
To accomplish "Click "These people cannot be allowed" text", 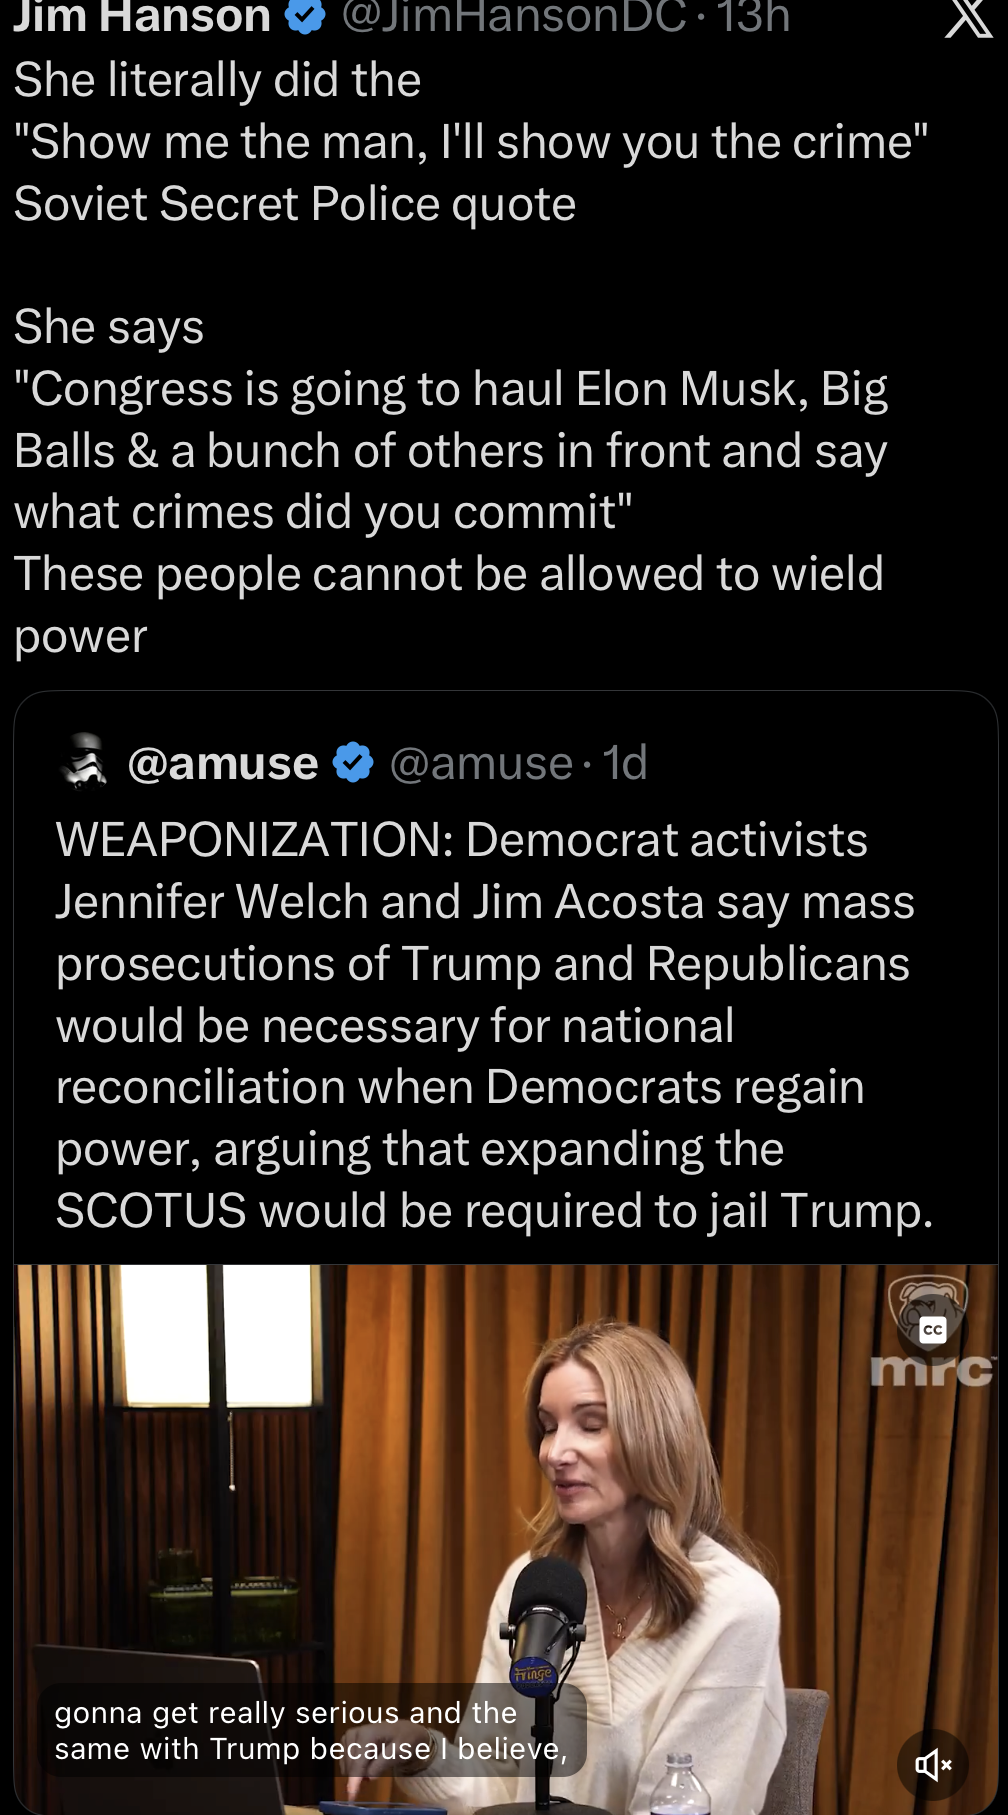I will pos(448,574).
